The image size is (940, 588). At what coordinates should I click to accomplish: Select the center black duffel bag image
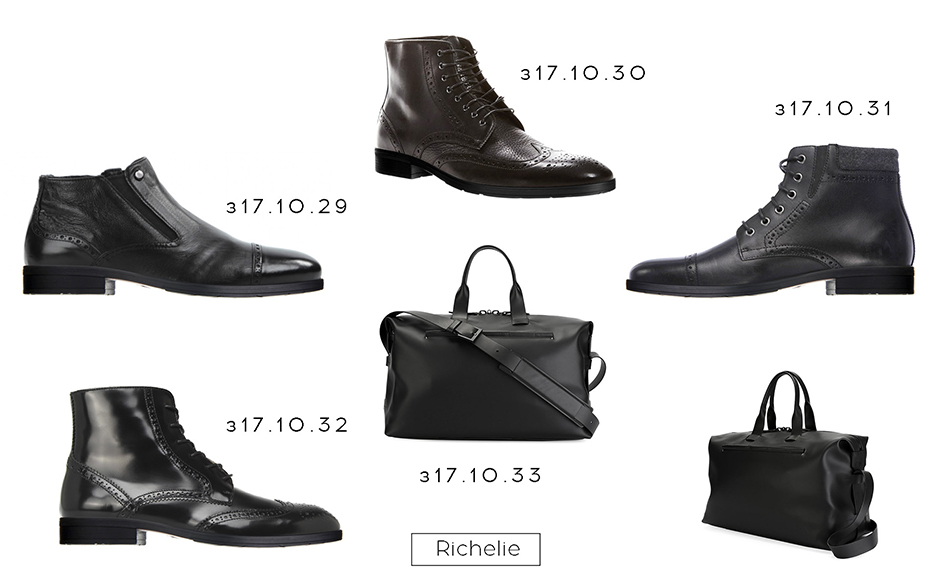point(492,343)
